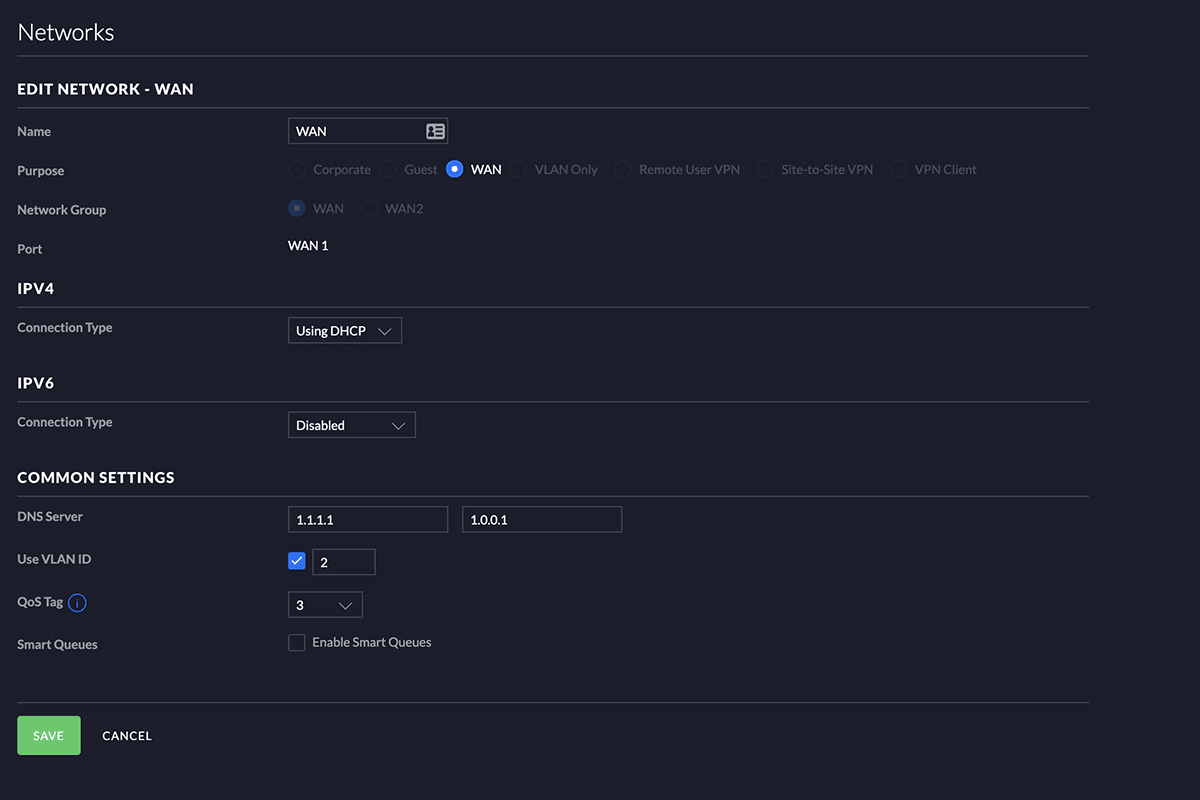Viewport: 1200px width, 800px height.
Task: Select the Corporate purpose radio button
Action: [297, 169]
